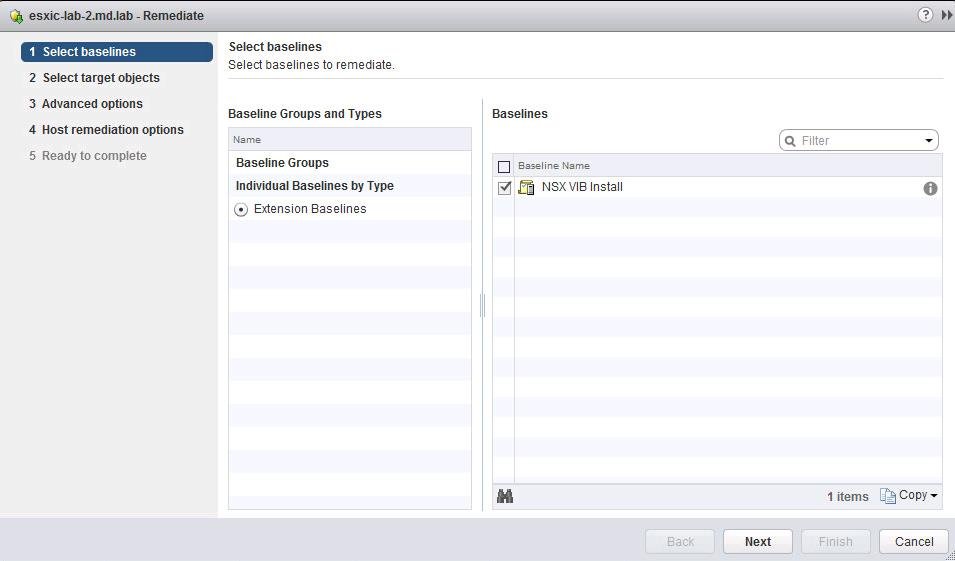955x561 pixels.
Task: Click the host icon in title bar
Action: pos(16,16)
